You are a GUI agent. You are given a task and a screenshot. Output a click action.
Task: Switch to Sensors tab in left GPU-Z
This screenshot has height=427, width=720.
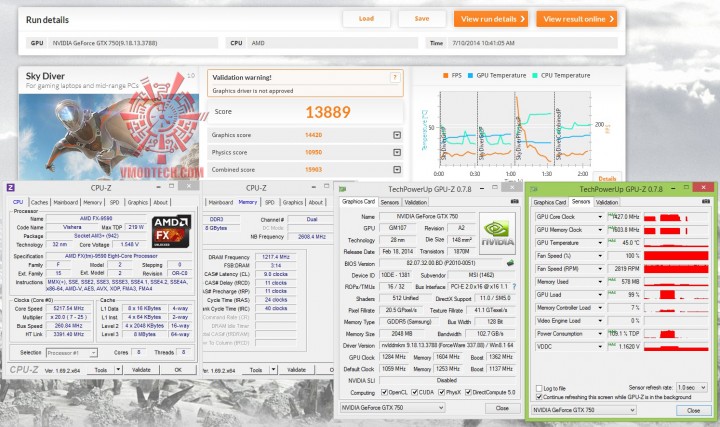pyautogui.click(x=389, y=202)
